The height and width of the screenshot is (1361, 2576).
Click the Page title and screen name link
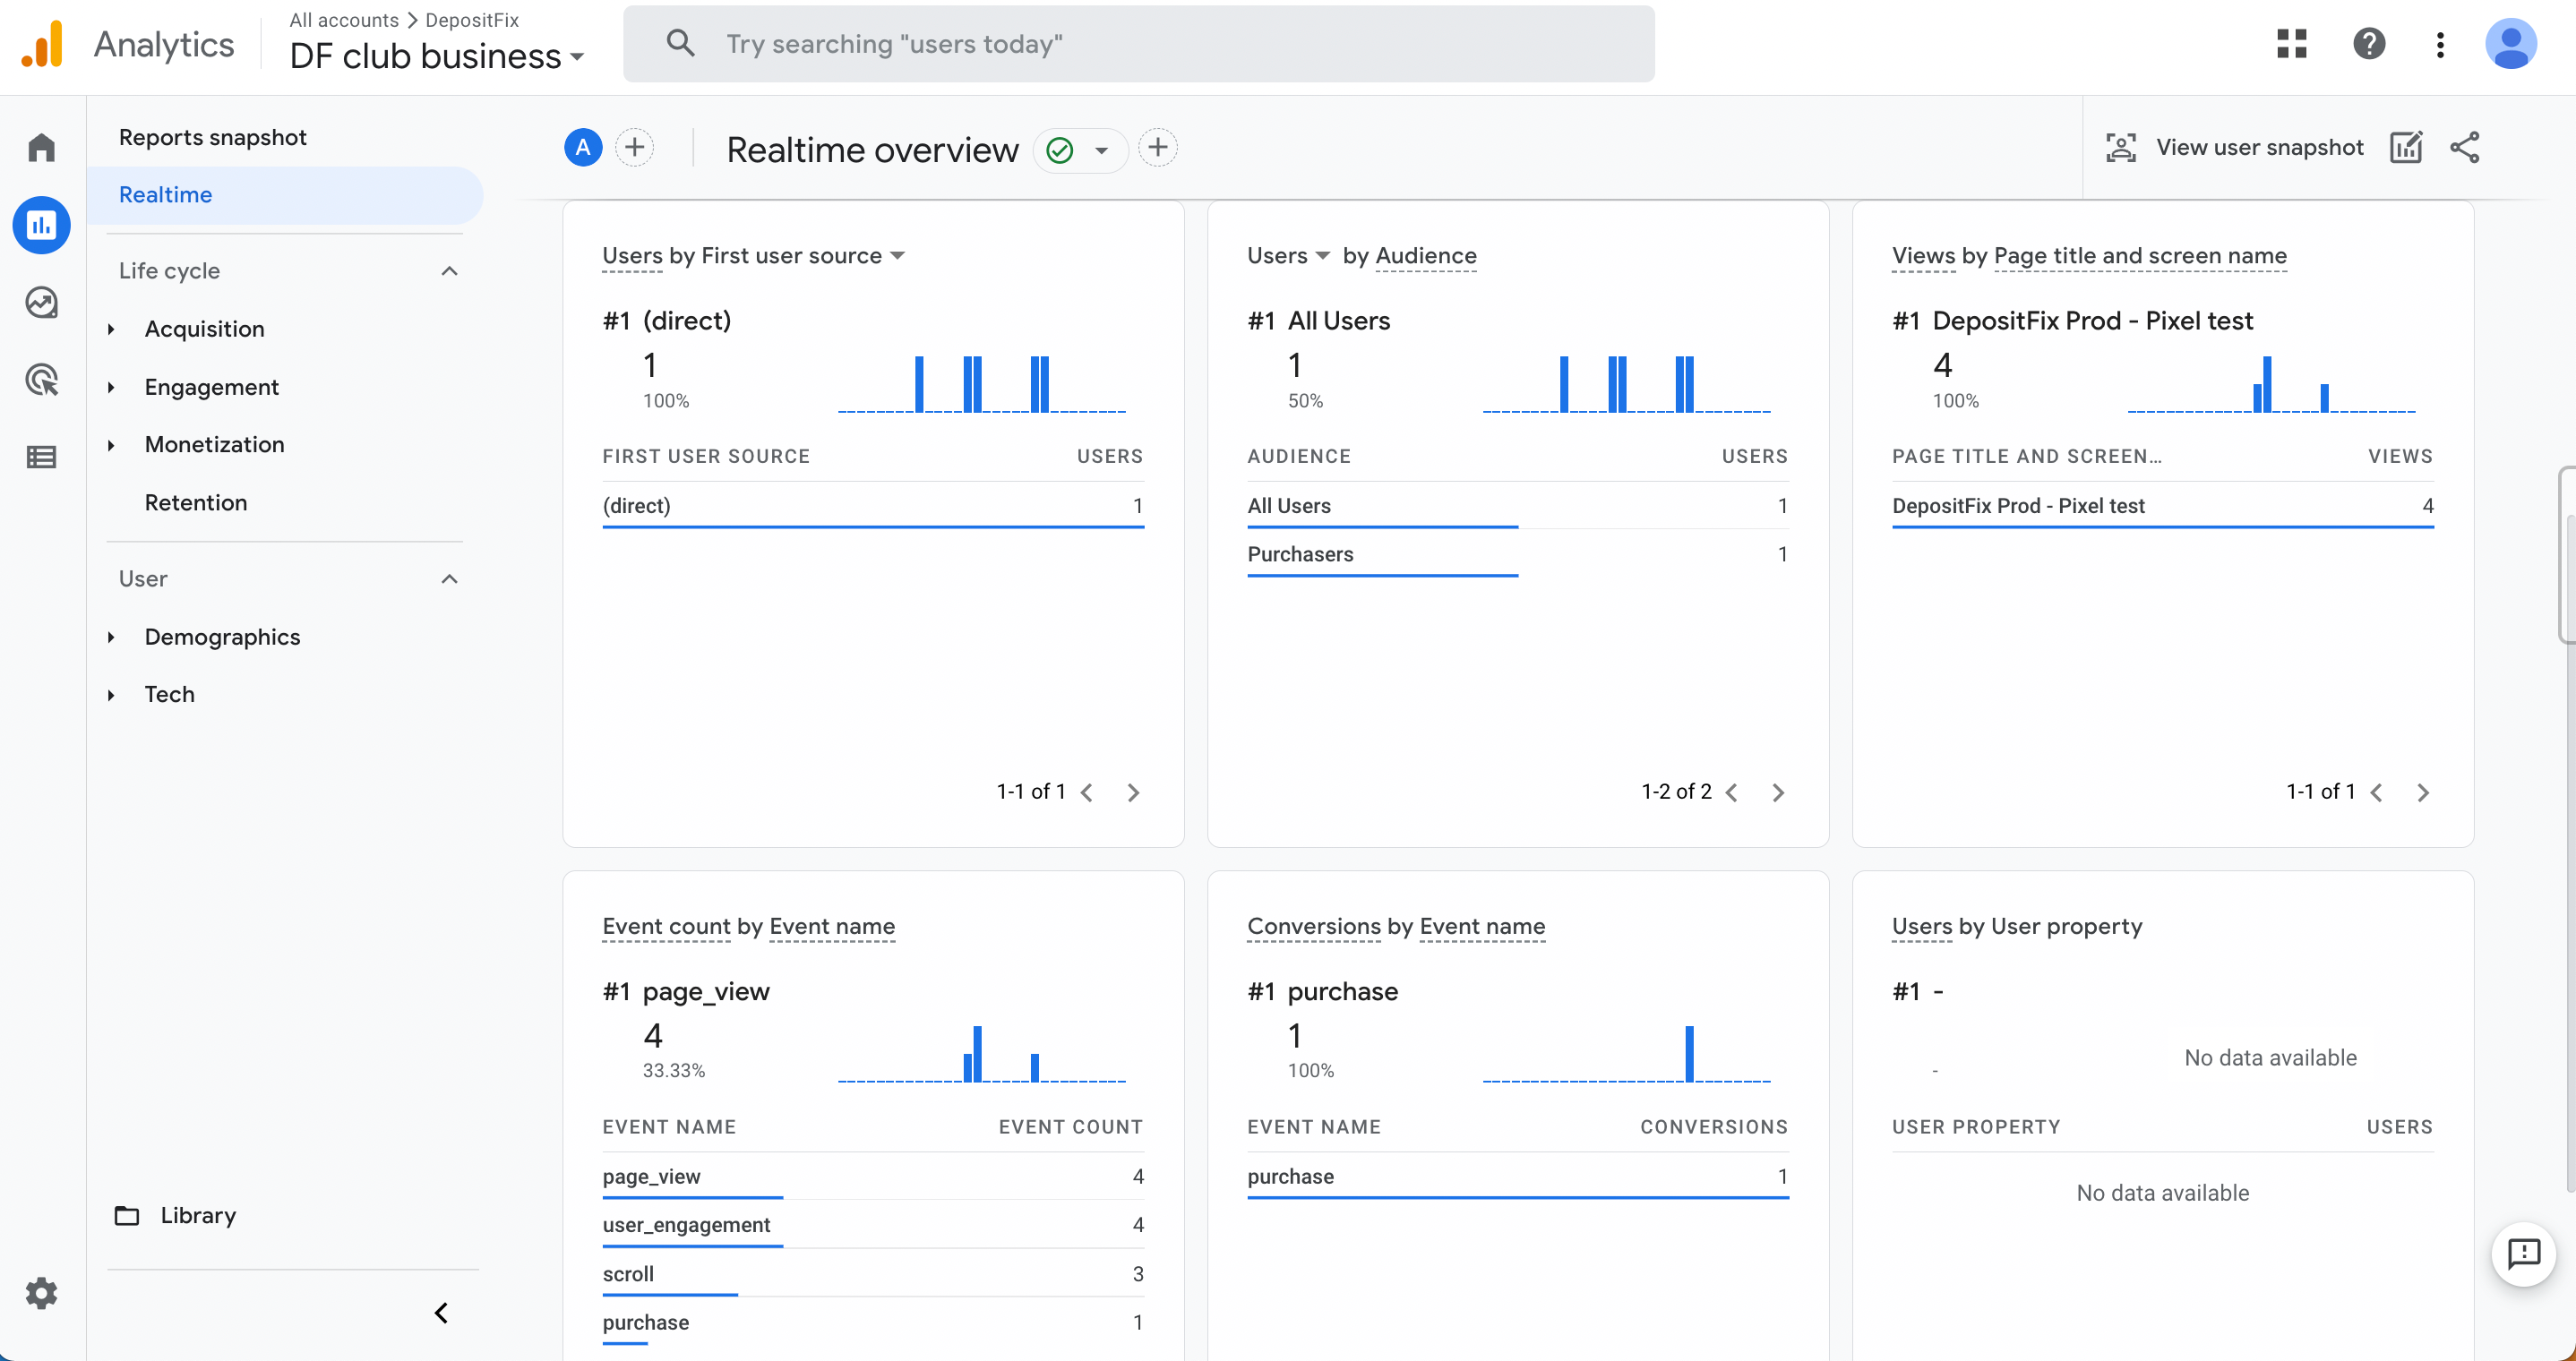coord(2140,256)
